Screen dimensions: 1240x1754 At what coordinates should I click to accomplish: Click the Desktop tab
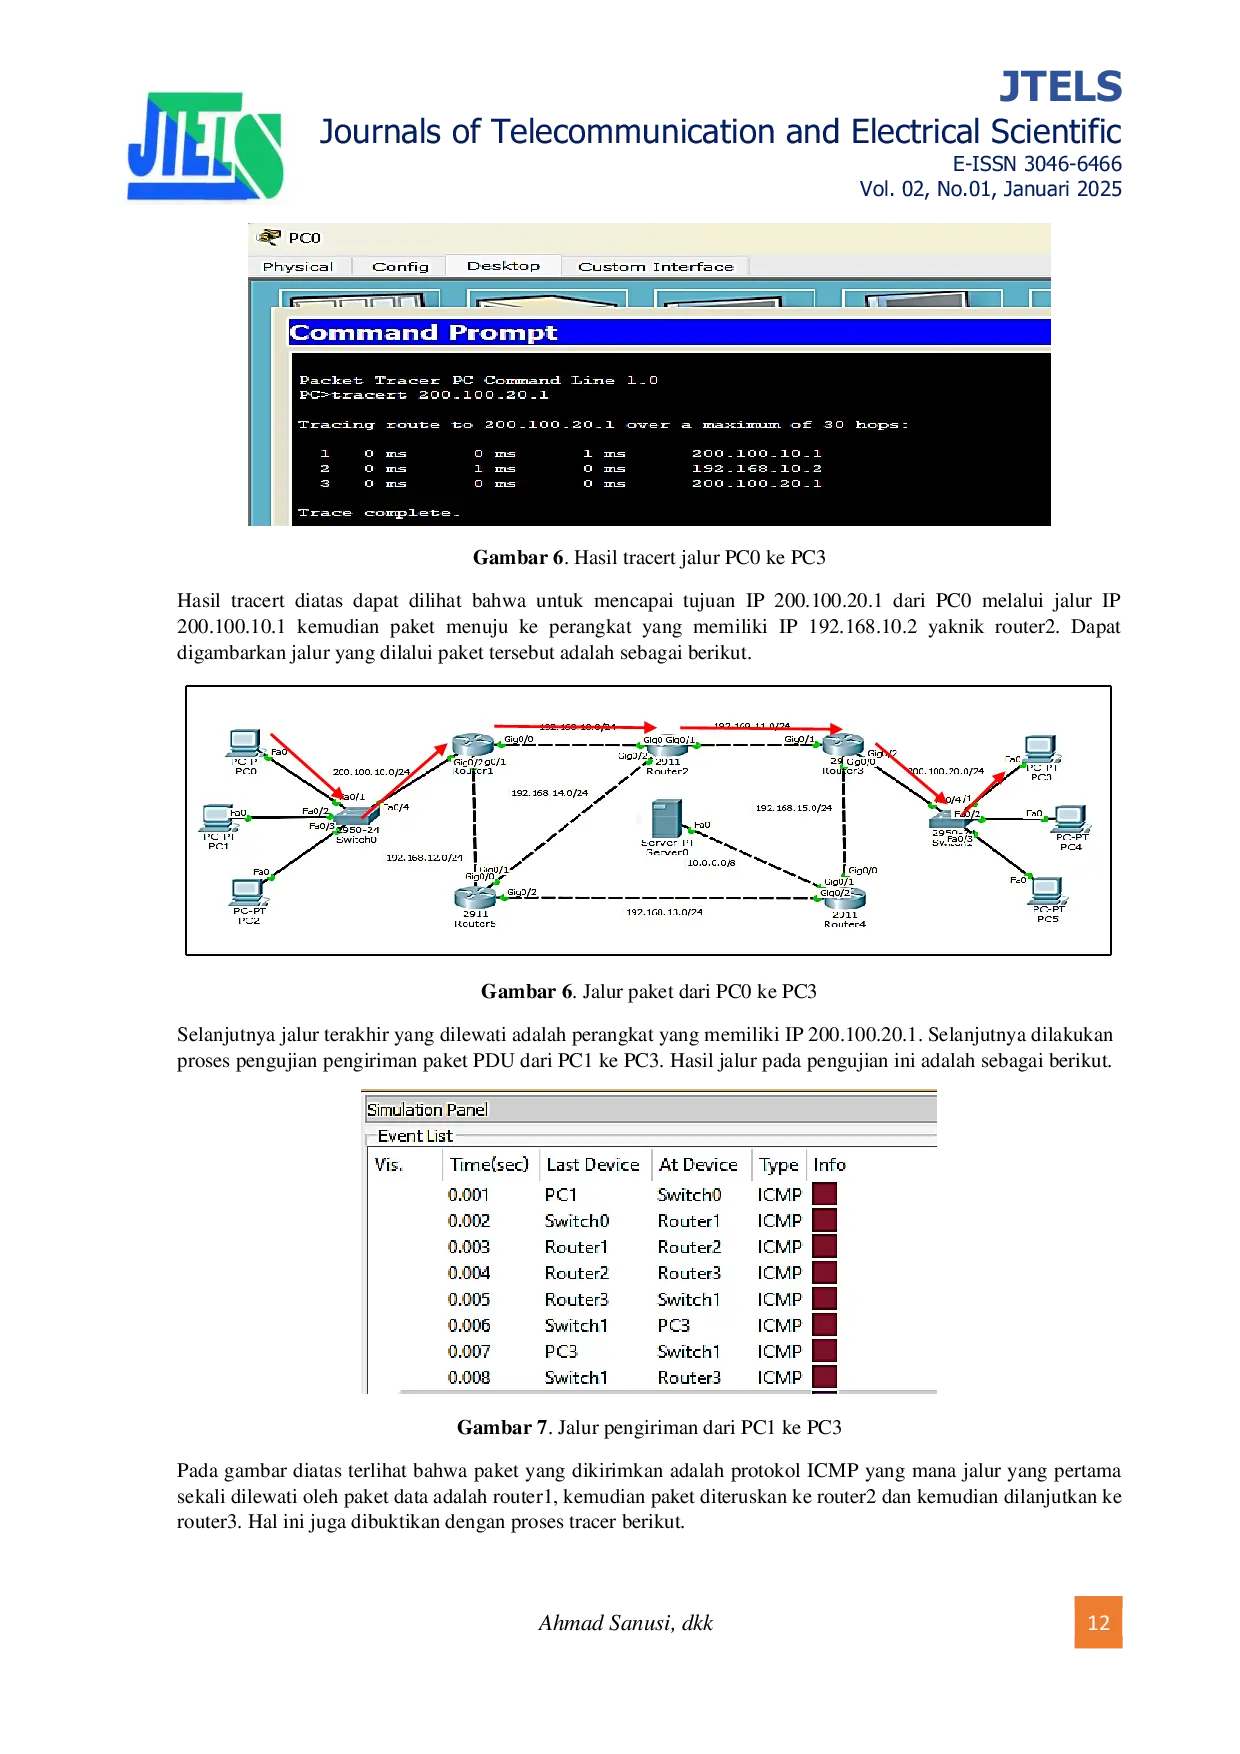point(503,266)
